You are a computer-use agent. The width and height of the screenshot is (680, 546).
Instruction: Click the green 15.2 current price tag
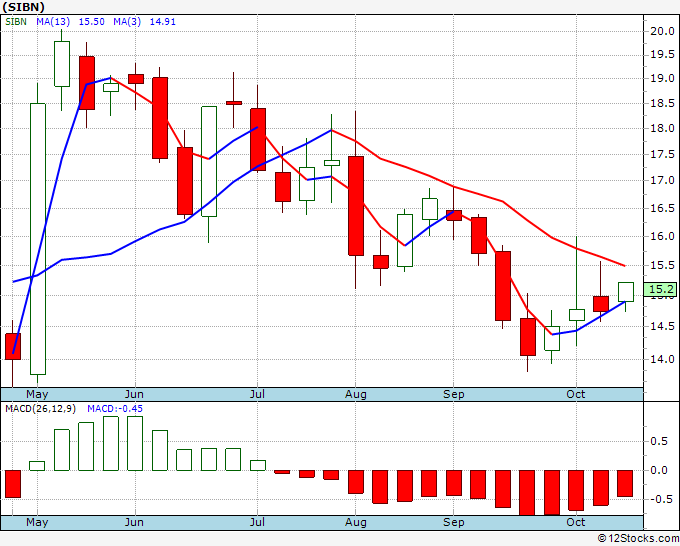(660, 289)
